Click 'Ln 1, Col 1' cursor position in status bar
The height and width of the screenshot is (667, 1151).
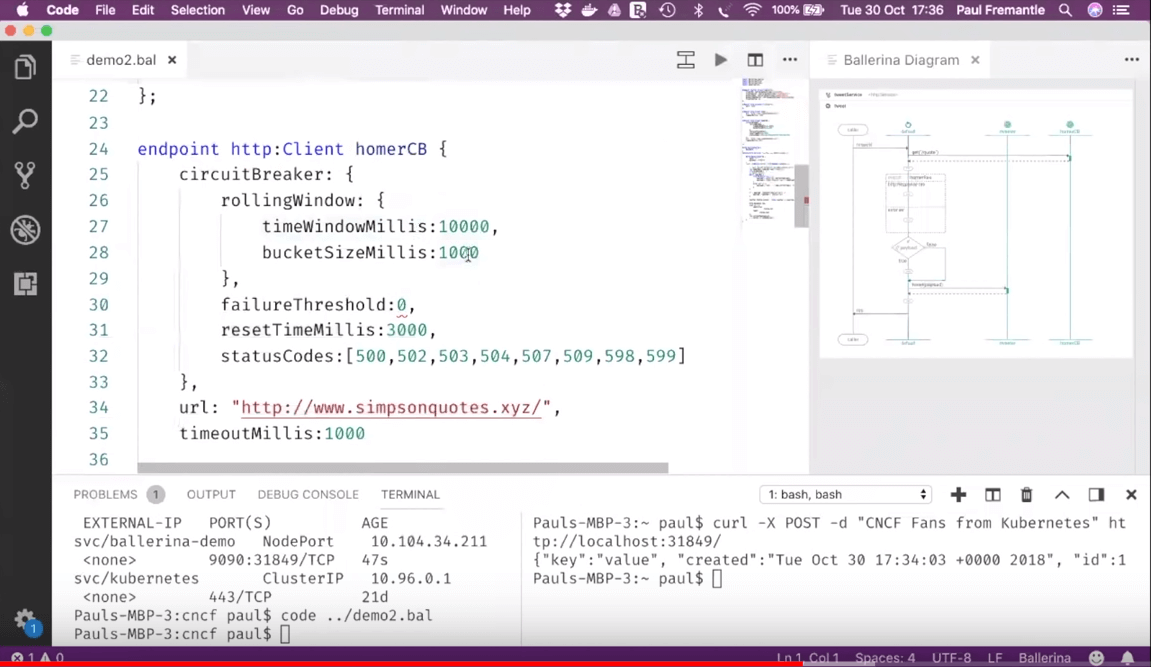point(807,657)
